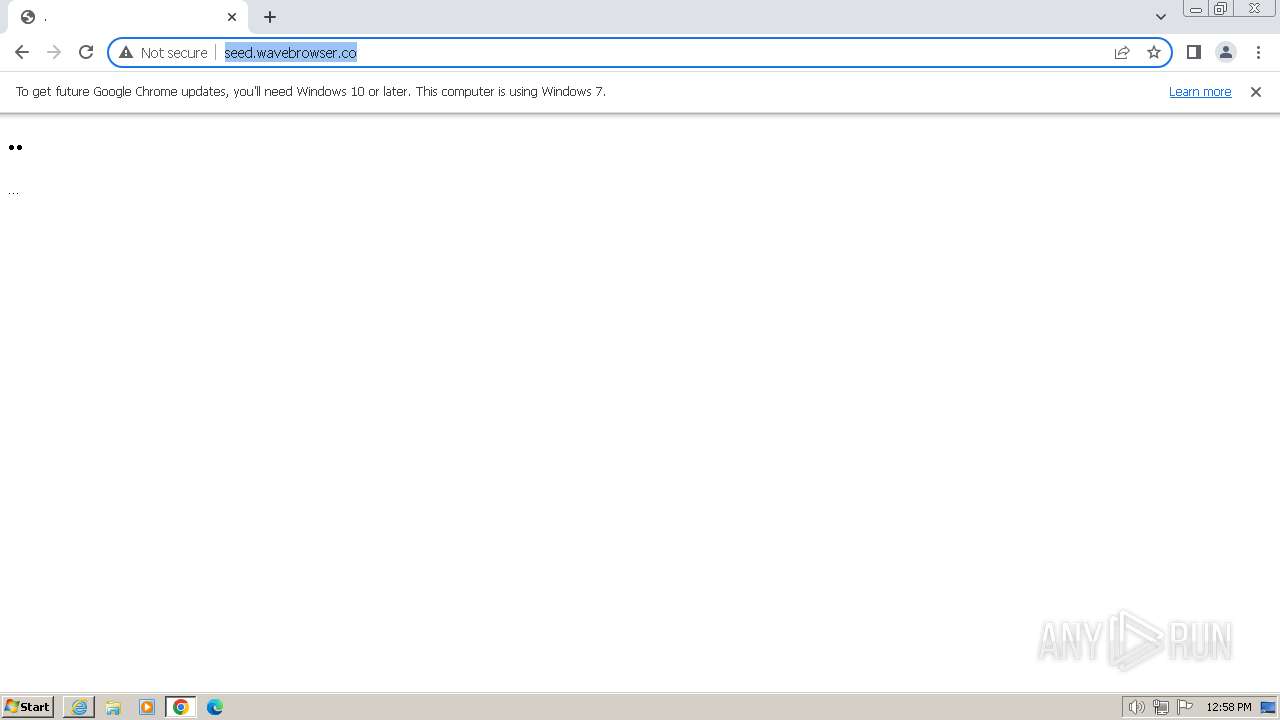
Task: Reload the current page
Action: pyautogui.click(x=86, y=52)
